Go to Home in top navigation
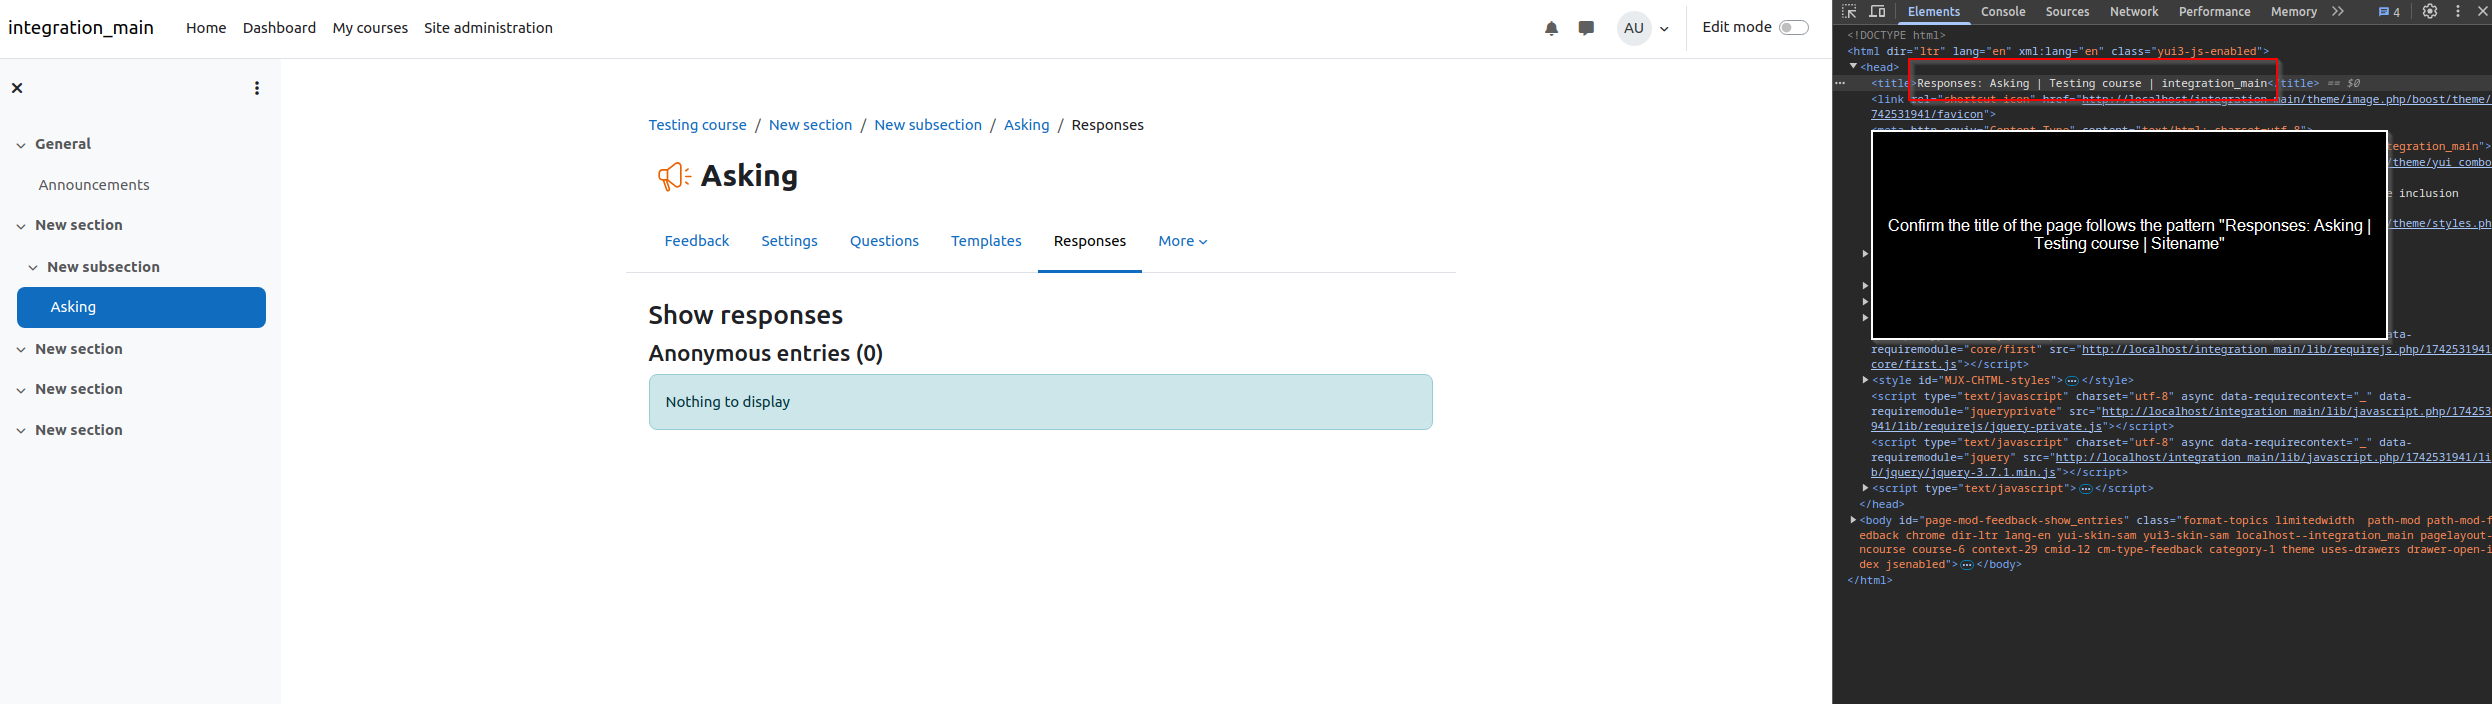Image resolution: width=2492 pixels, height=704 pixels. pos(206,28)
